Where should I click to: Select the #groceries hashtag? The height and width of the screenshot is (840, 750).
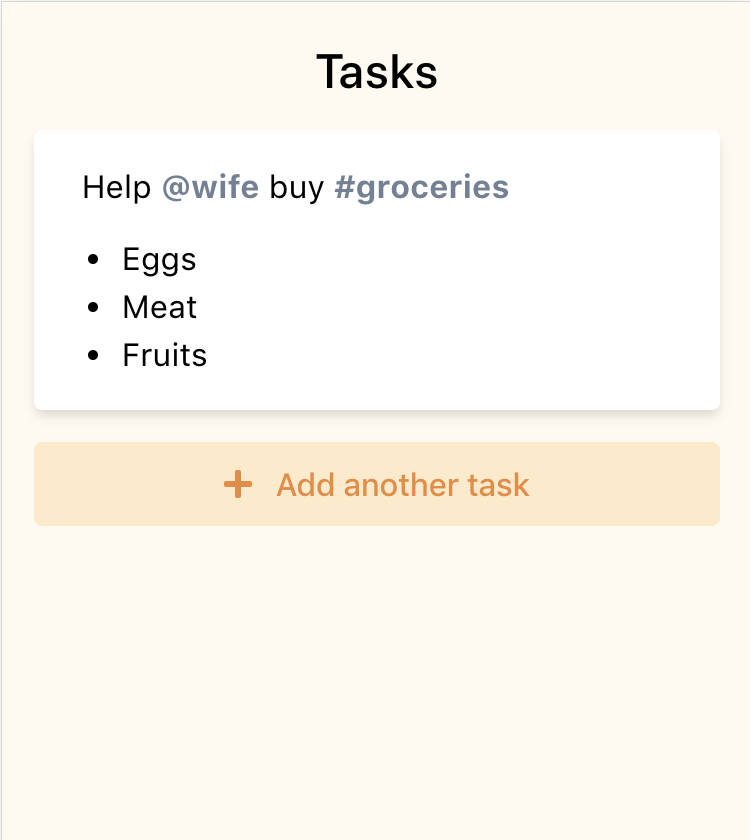click(x=421, y=187)
